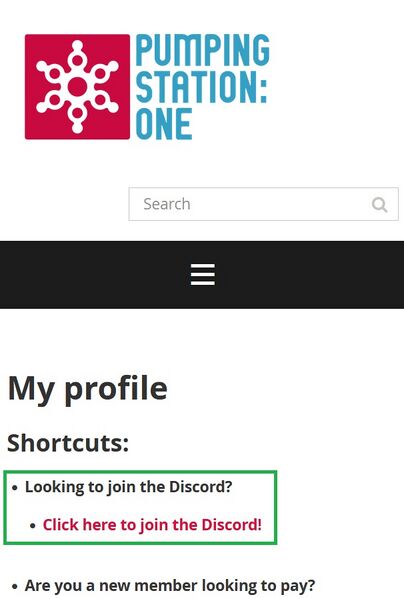Image resolution: width=404 pixels, height=599 pixels.
Task: Click the Pumping Station: One logo text
Action: click(x=203, y=87)
